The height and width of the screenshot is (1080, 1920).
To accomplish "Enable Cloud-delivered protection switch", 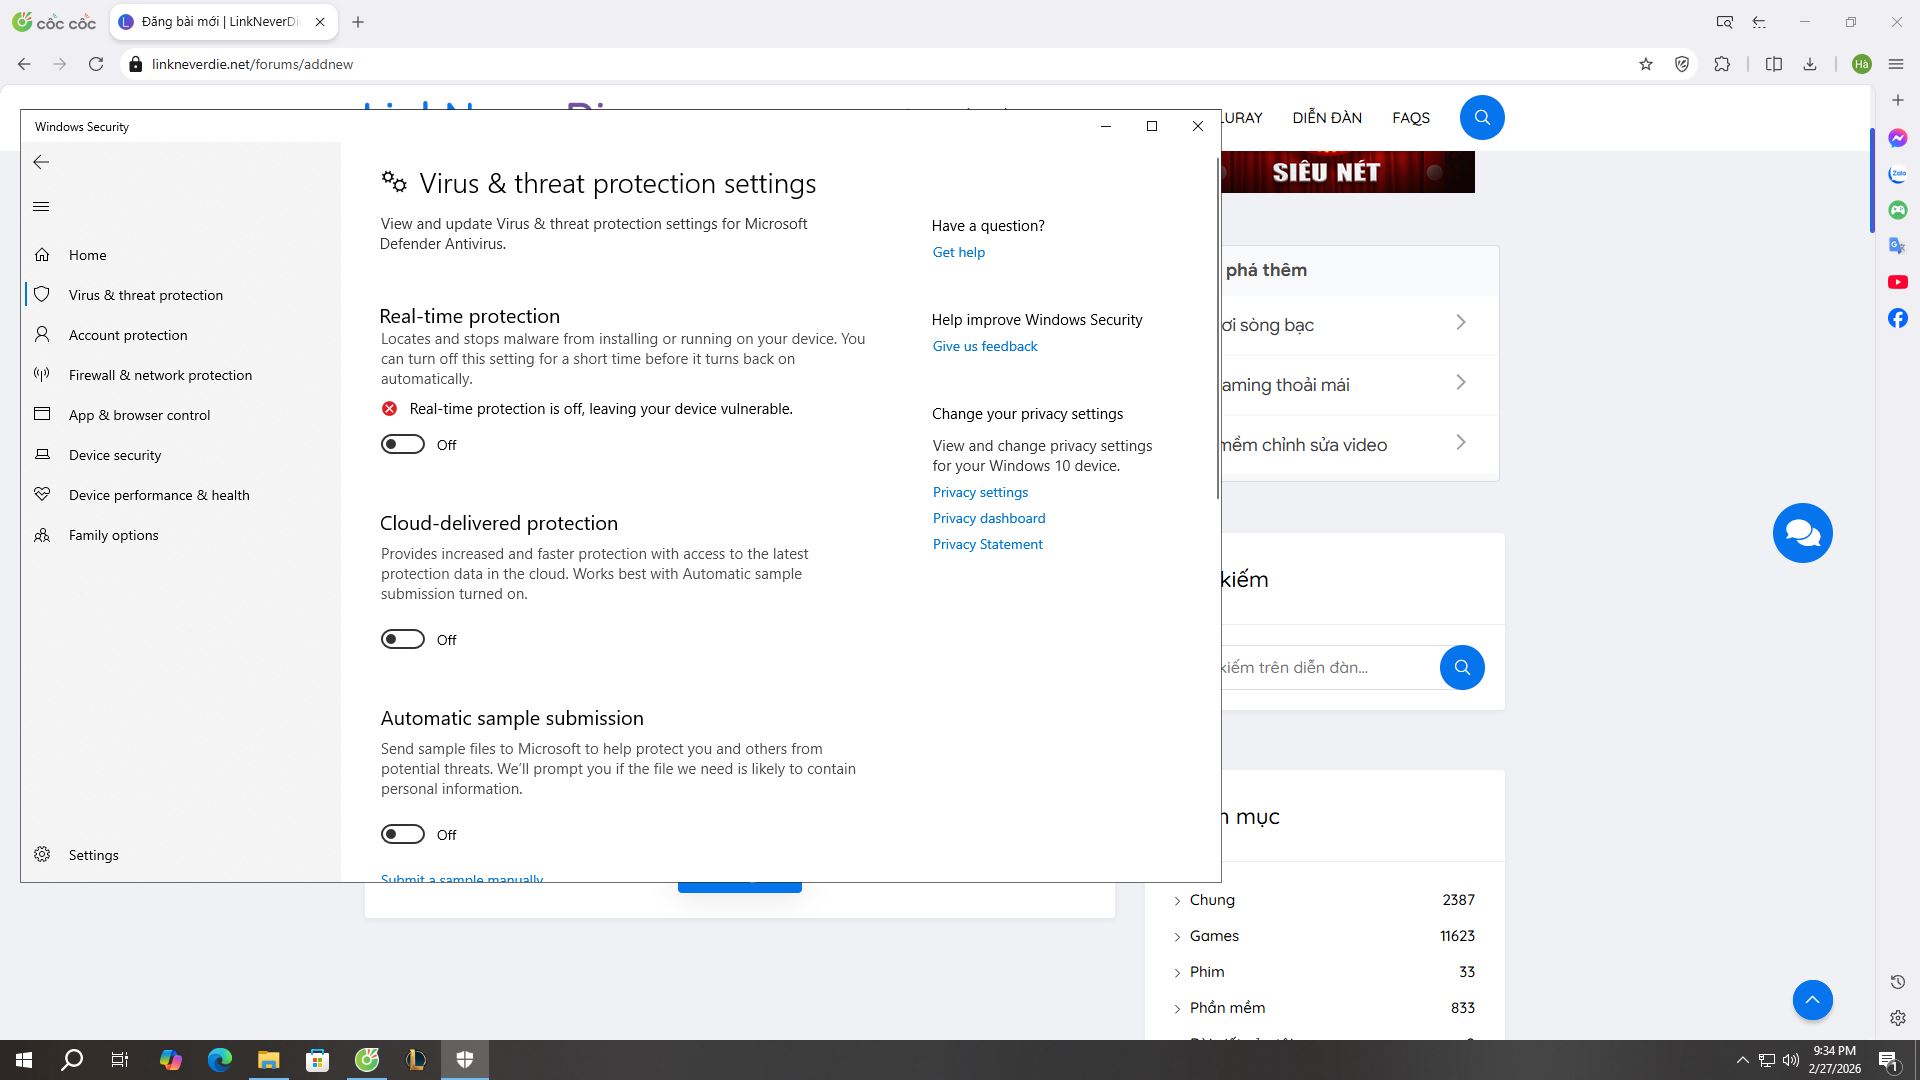I will (403, 640).
